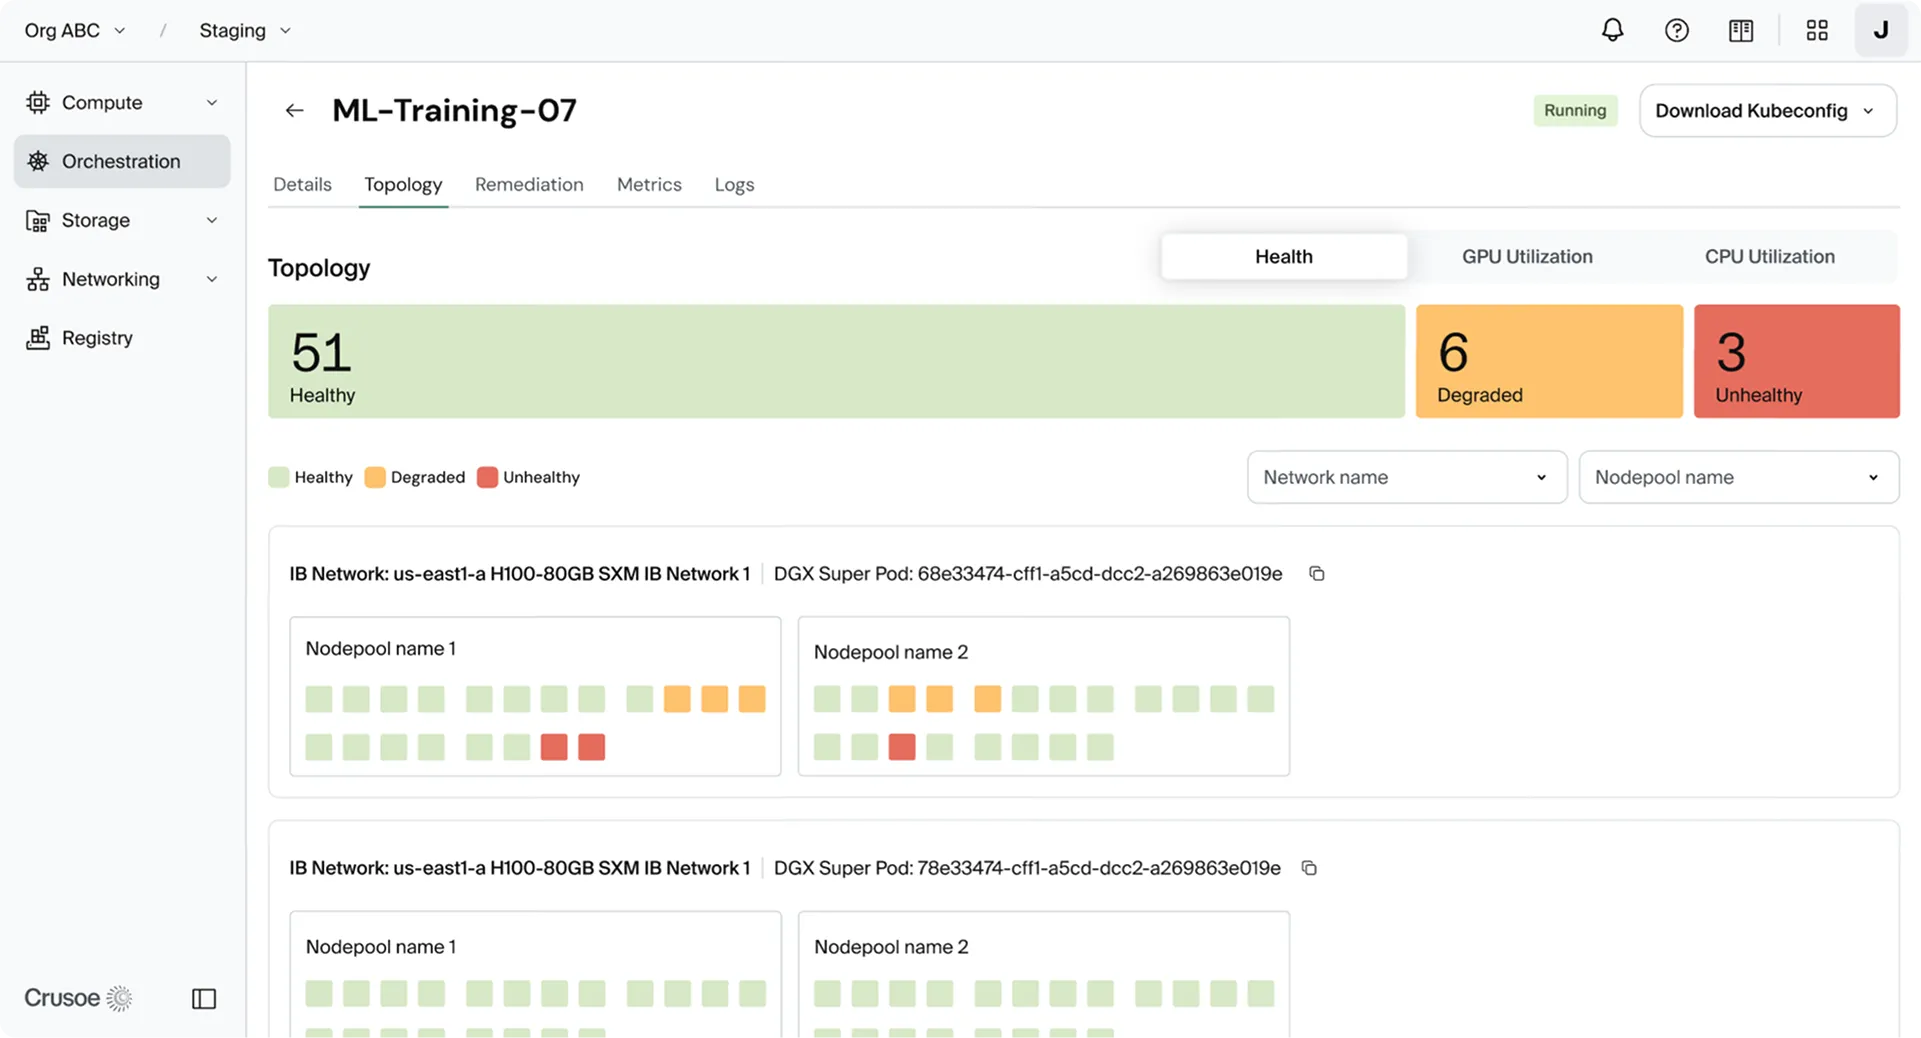The image size is (1921, 1038).
Task: Click the Compute chip icon
Action: (x=38, y=102)
